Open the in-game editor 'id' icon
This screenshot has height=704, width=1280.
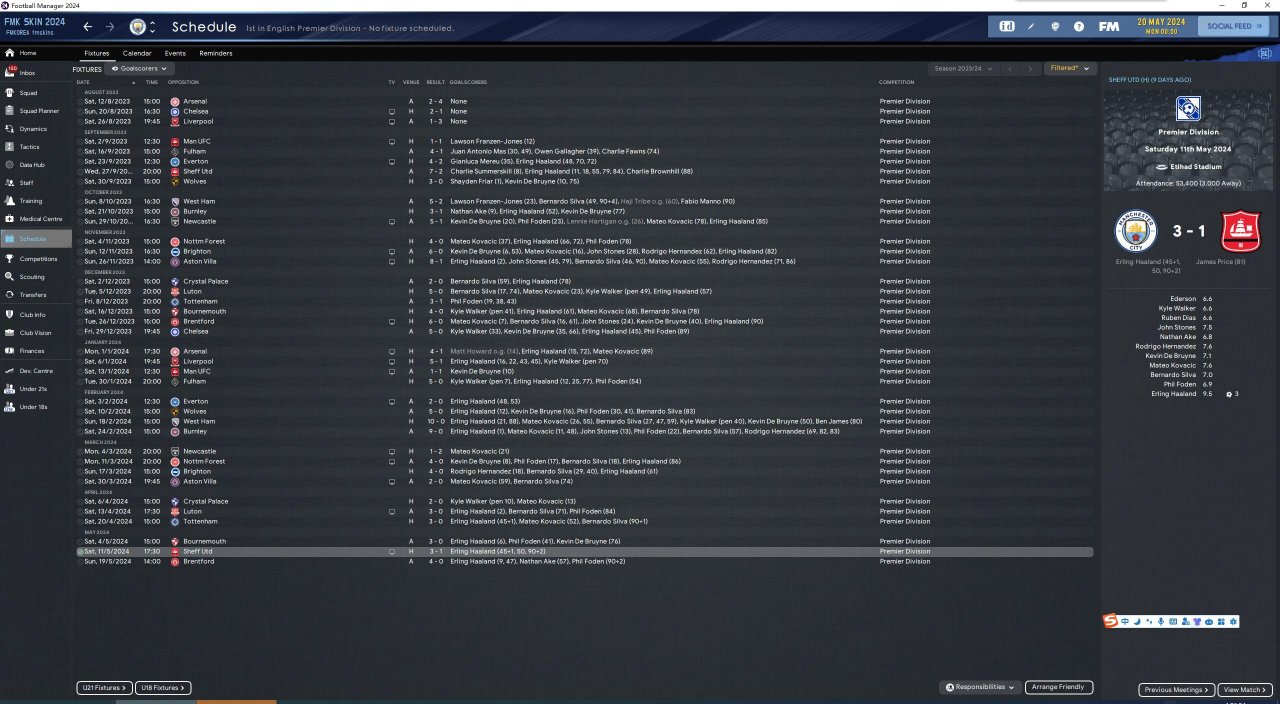1008,26
